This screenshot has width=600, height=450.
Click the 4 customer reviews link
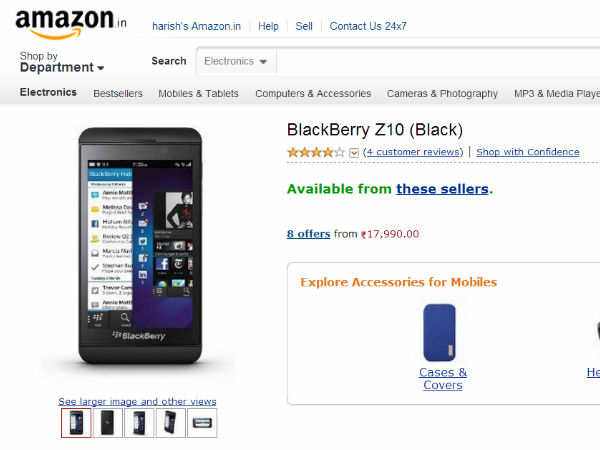(x=413, y=152)
